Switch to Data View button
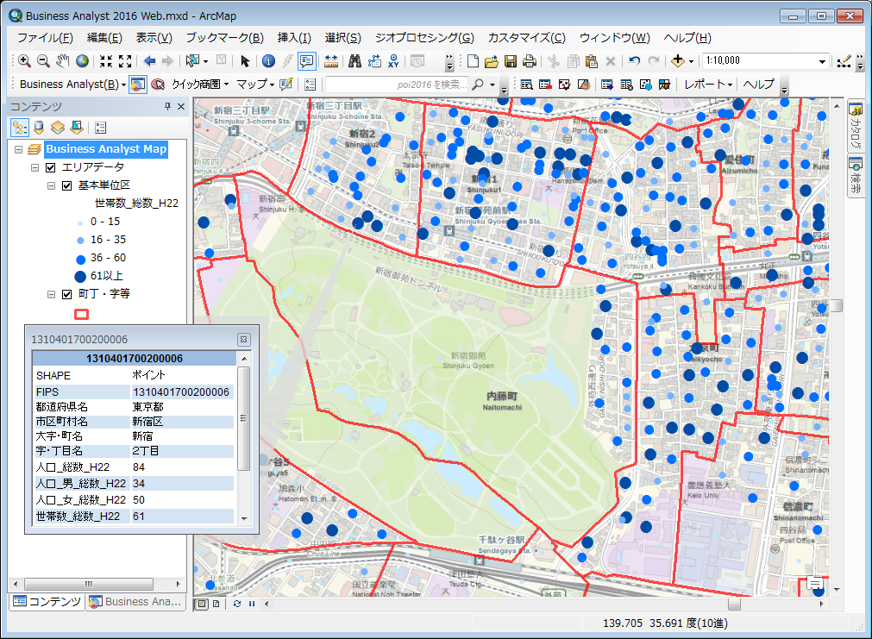Image resolution: width=872 pixels, height=639 pixels. (x=201, y=603)
